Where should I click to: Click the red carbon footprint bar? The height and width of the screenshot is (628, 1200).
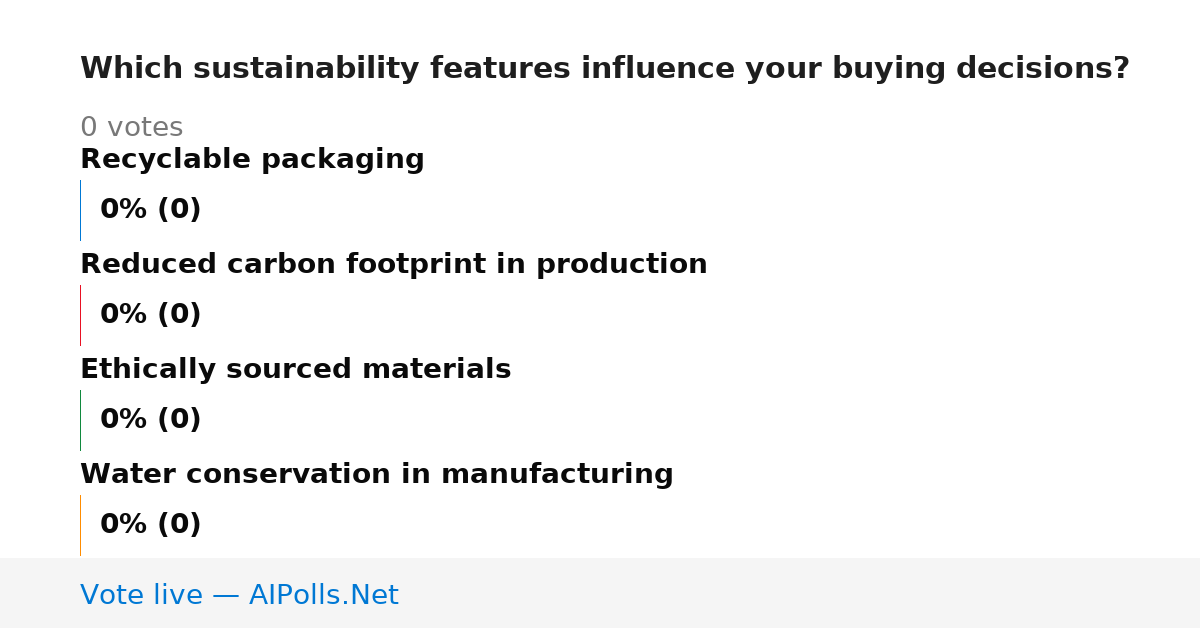click(x=80, y=315)
